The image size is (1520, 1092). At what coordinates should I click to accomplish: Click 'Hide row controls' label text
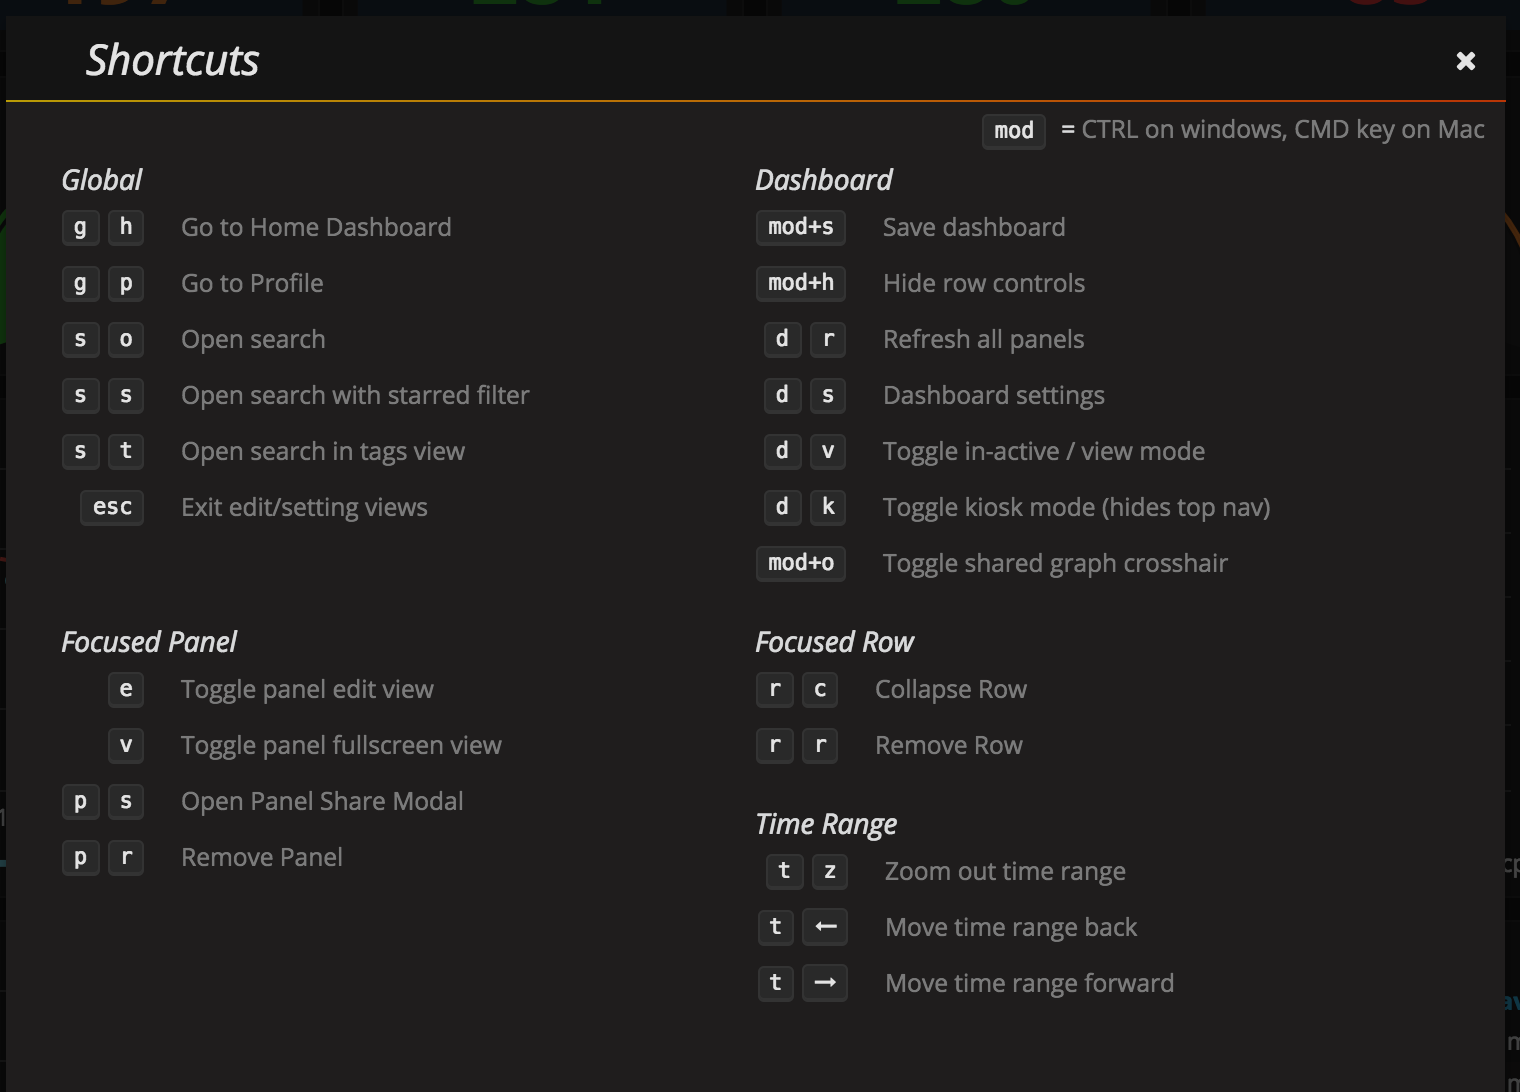(x=983, y=283)
